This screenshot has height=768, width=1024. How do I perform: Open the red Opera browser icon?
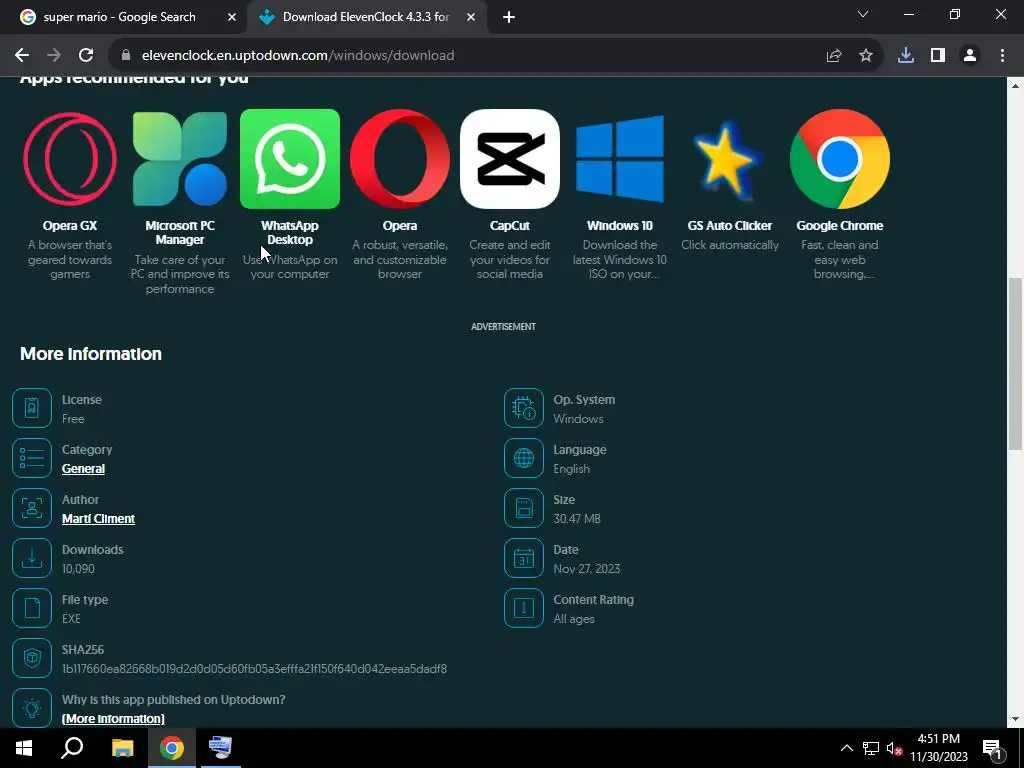click(x=400, y=159)
